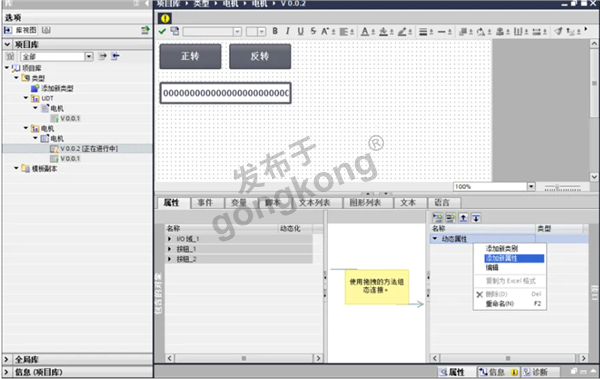Screen dimensions: 600x379
Task: Click the 反转 button on canvas
Action: point(260,56)
